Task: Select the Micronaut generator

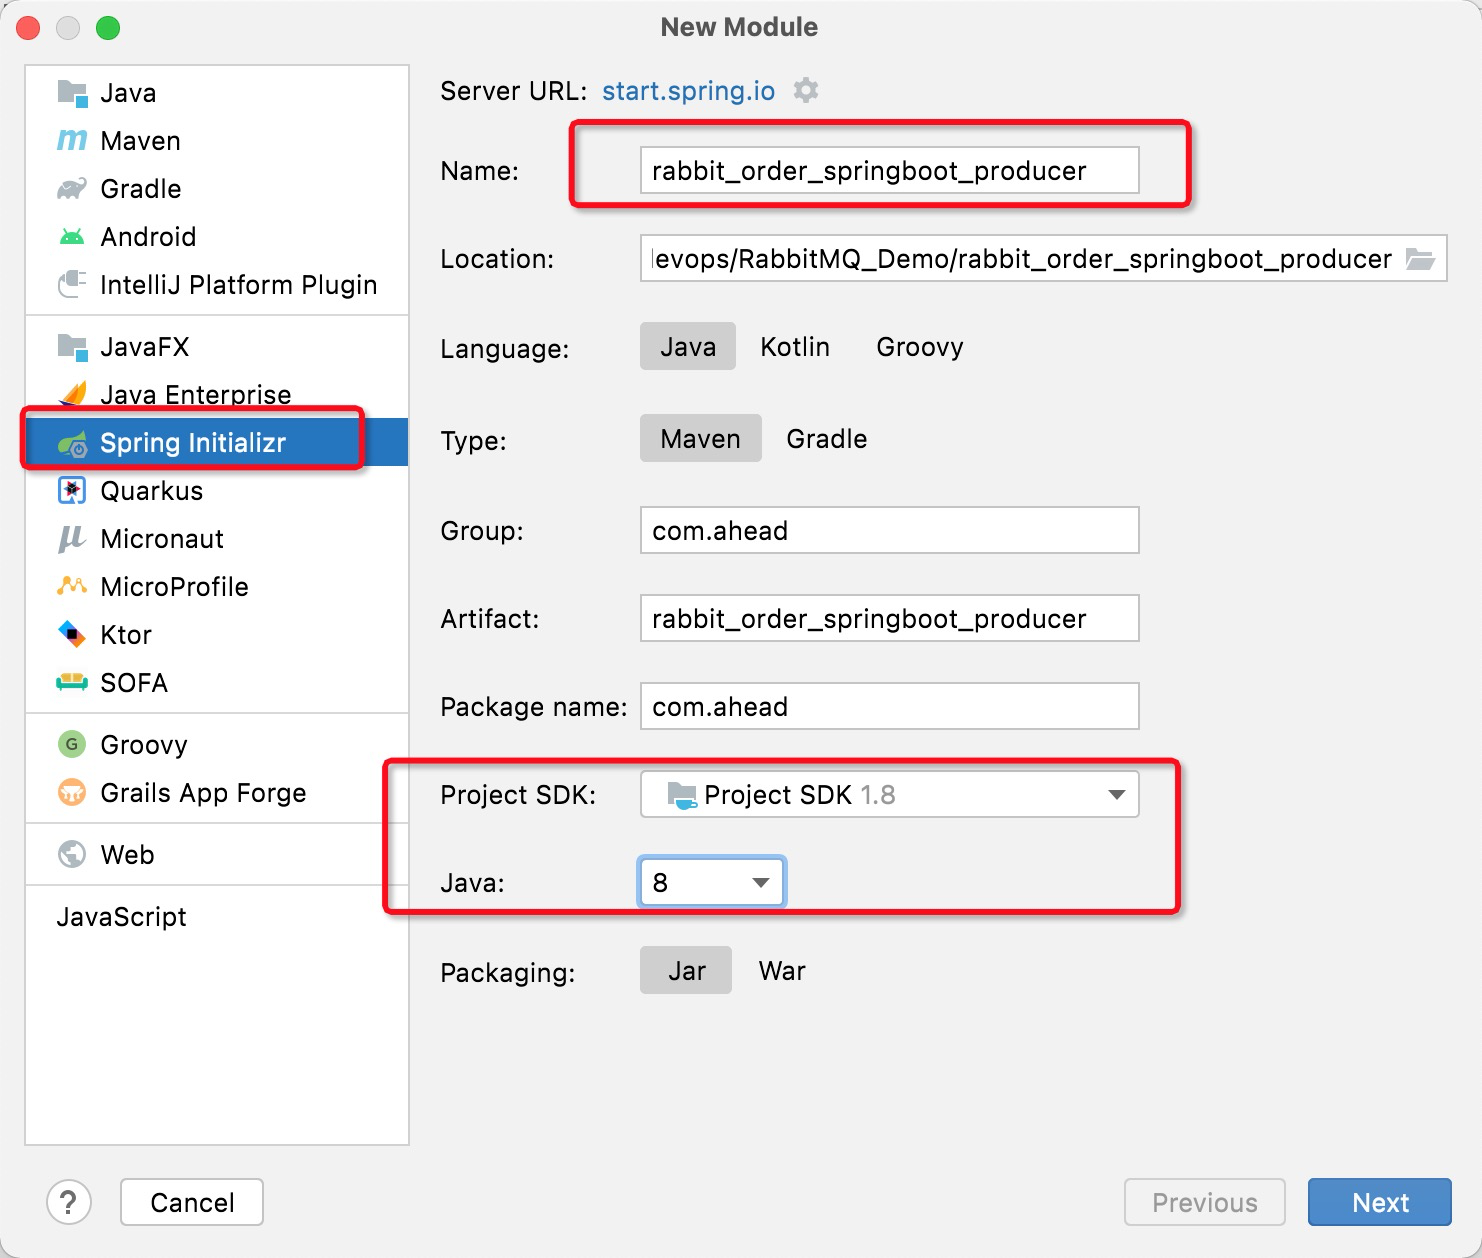Action: 161,538
